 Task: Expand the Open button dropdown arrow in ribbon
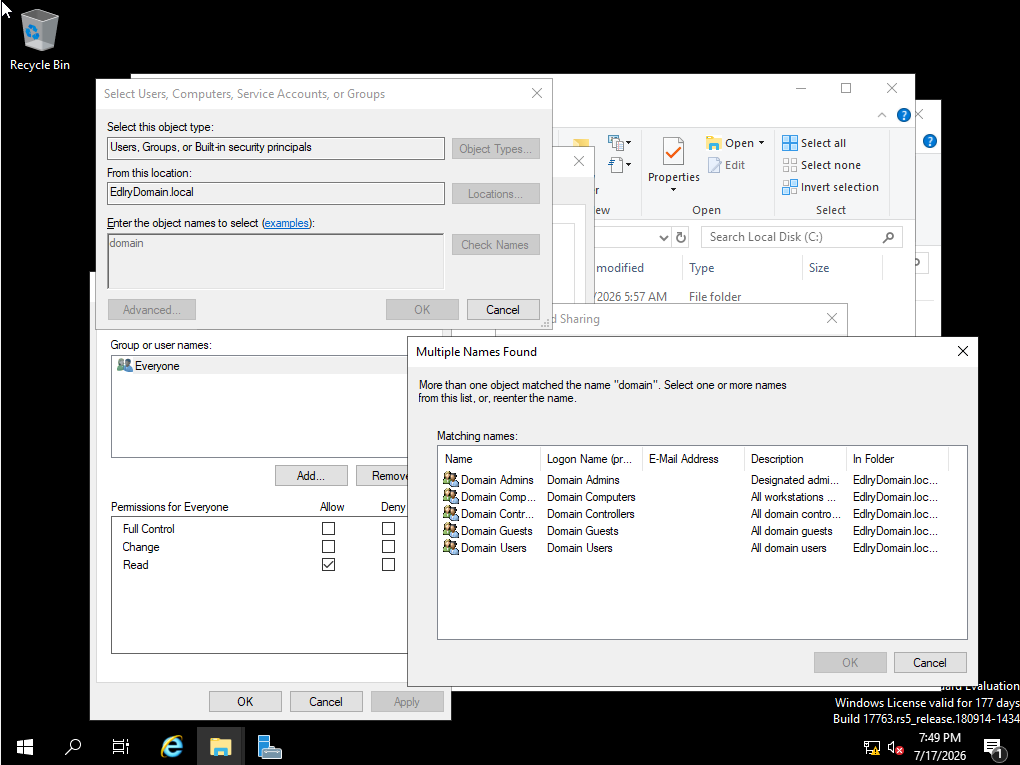click(x=761, y=143)
